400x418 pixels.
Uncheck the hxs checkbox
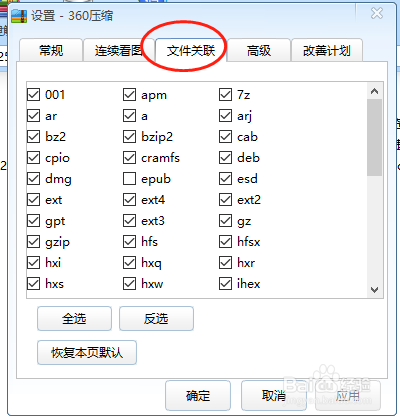[x=34, y=284]
